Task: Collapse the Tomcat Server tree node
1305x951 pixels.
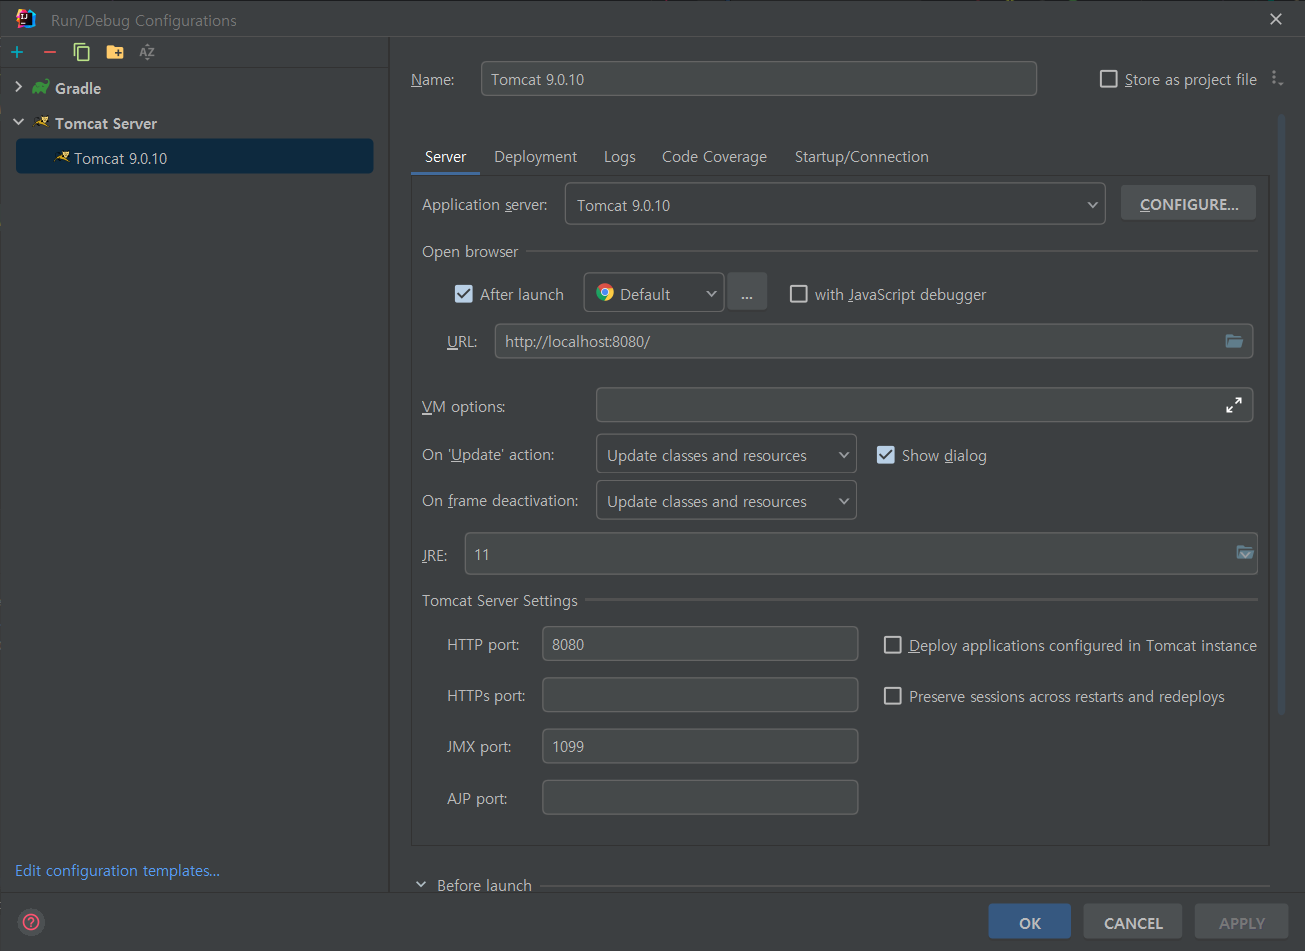Action: [x=18, y=123]
